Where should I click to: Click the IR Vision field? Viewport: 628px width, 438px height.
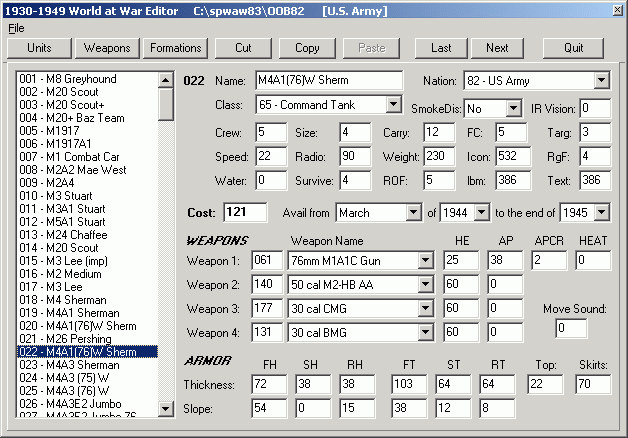595,108
